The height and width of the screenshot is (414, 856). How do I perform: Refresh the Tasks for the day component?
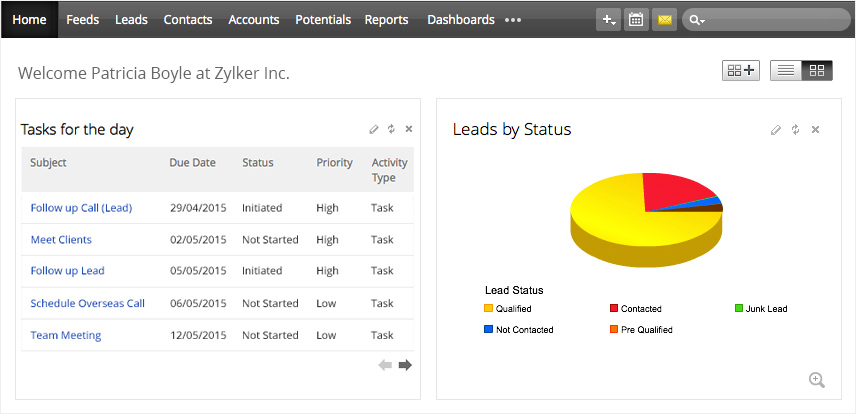click(x=391, y=129)
